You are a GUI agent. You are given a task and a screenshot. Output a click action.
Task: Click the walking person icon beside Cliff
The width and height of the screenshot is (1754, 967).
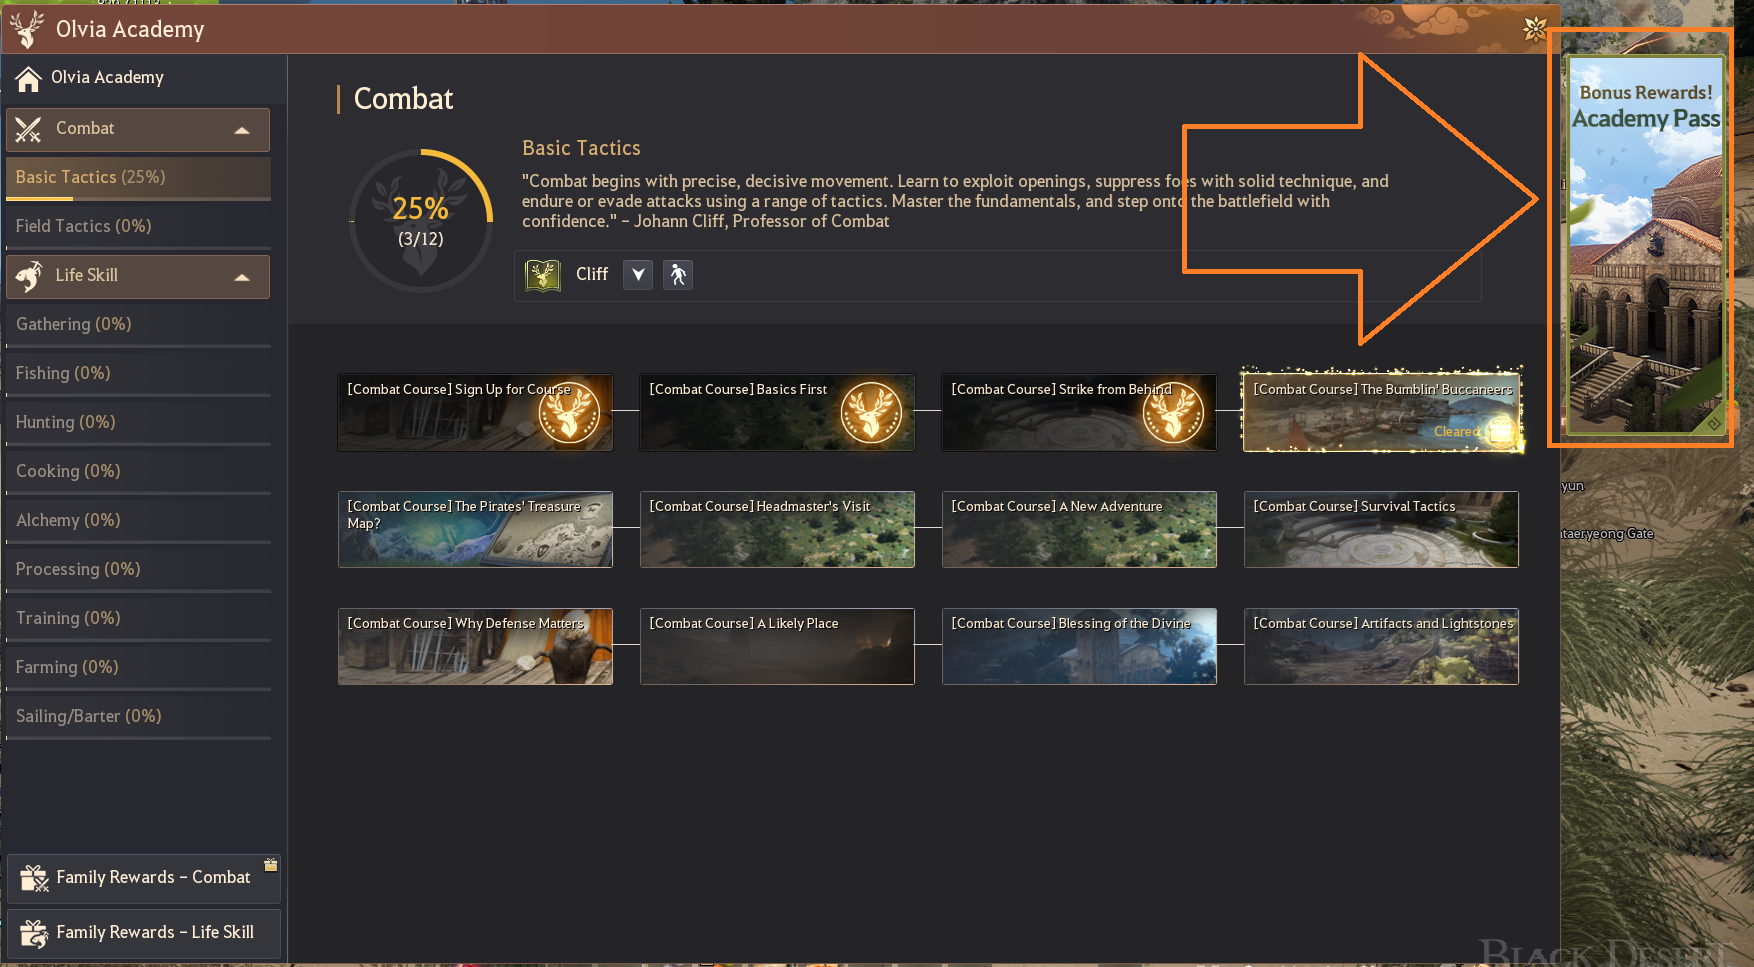(677, 274)
